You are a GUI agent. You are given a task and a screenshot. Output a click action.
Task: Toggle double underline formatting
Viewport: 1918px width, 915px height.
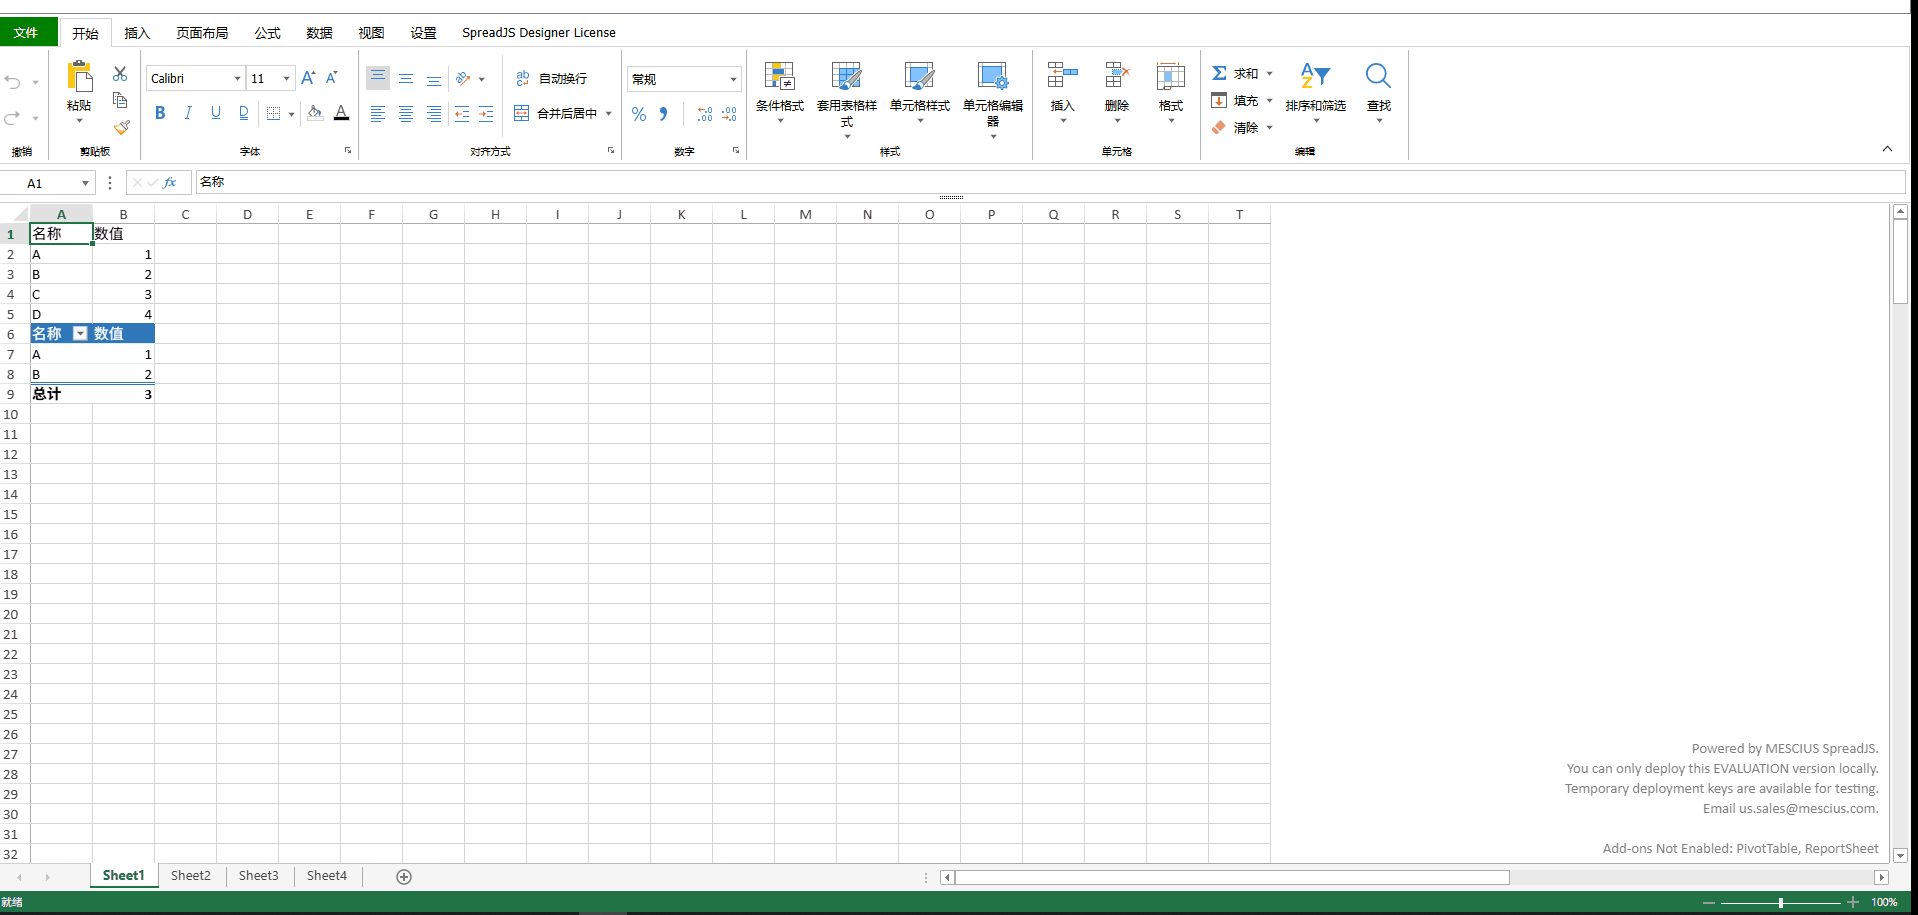(244, 114)
